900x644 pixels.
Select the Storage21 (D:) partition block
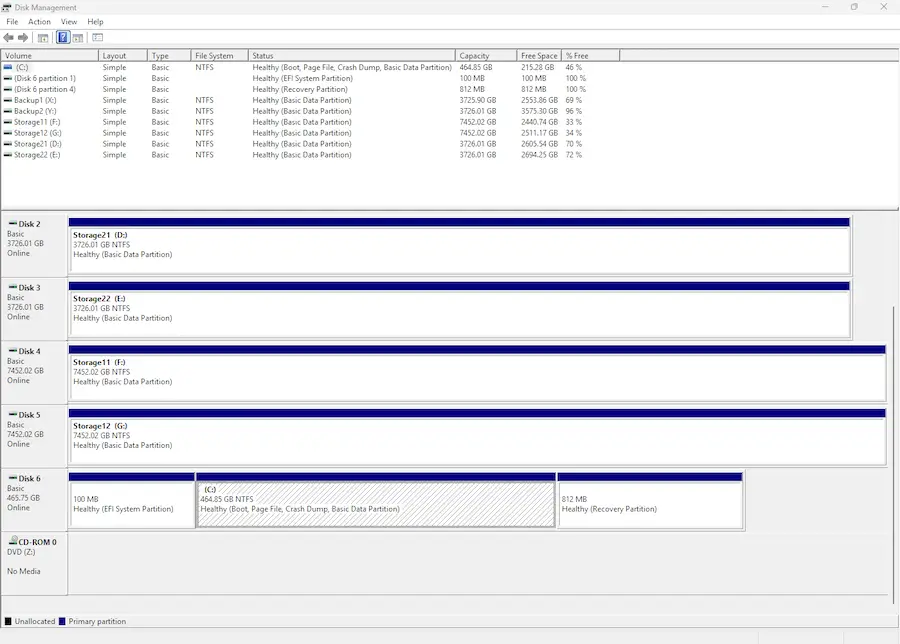459,246
